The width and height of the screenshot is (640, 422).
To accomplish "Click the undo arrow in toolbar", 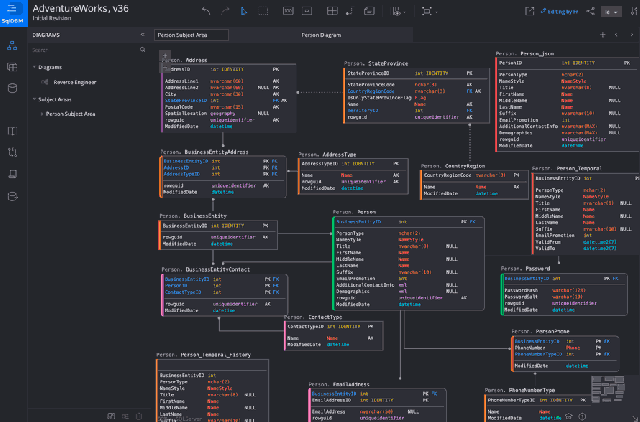I will coord(206,11).
